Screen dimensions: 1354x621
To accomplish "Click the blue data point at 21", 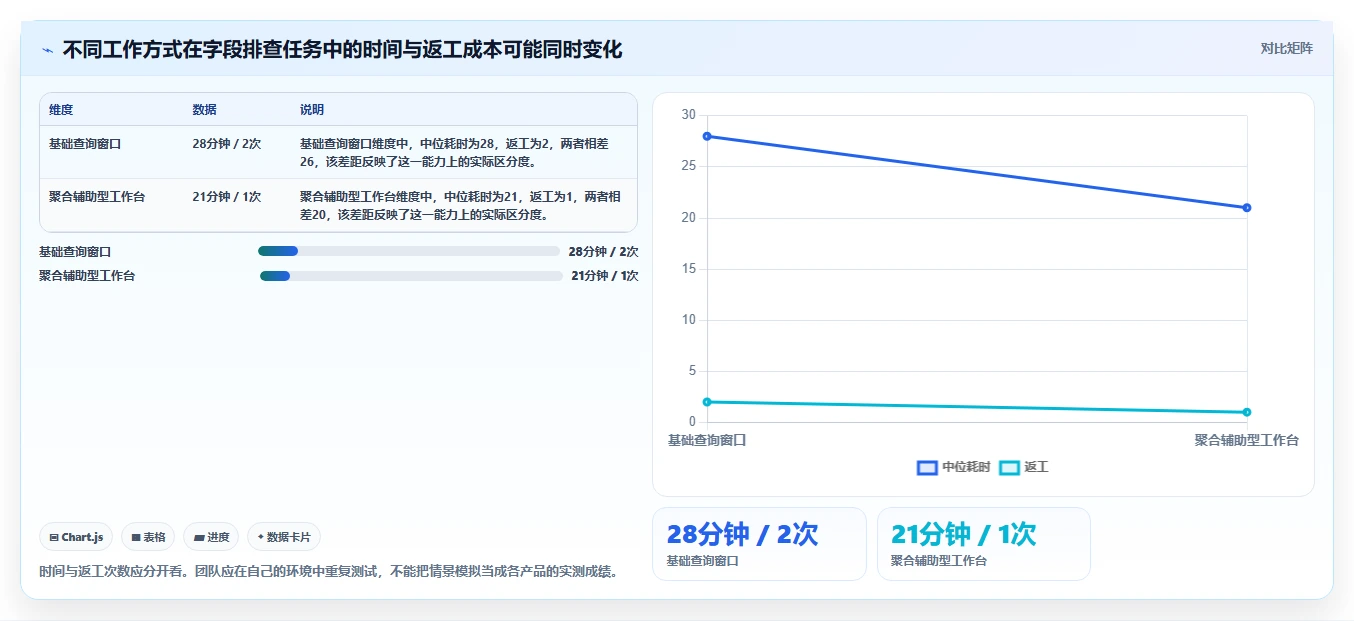I will click(x=1247, y=208).
